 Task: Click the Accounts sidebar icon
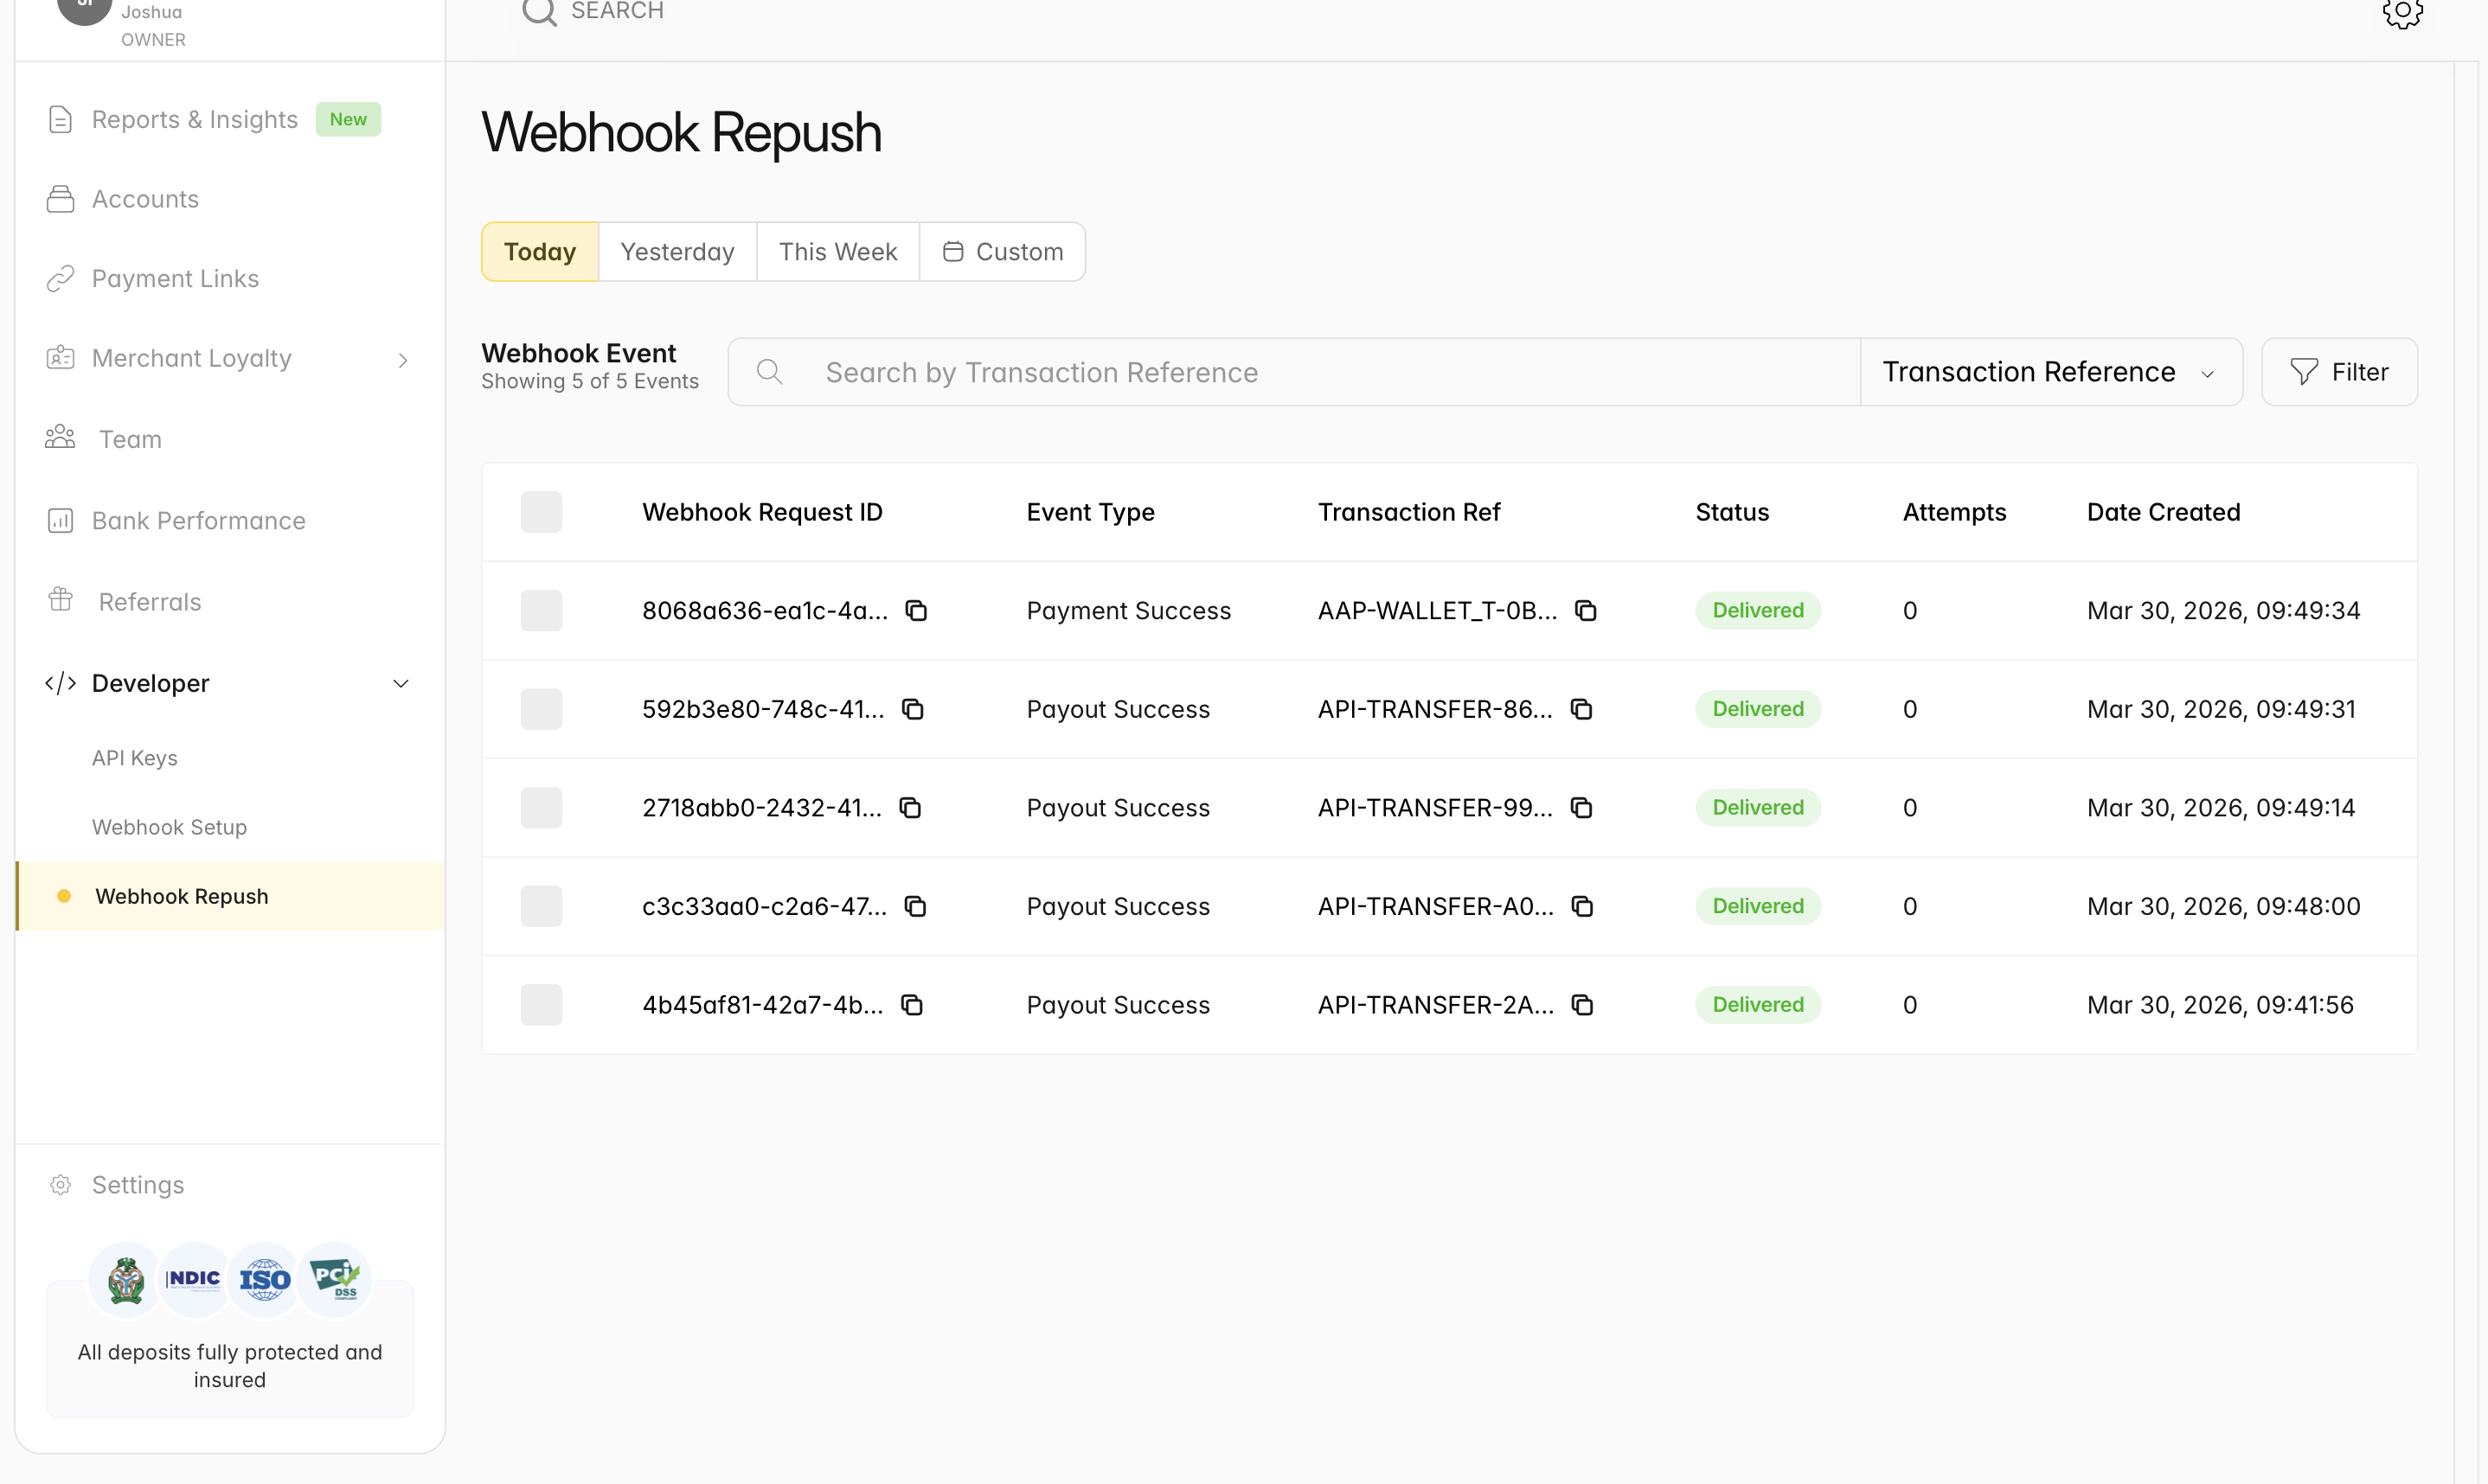[x=60, y=199]
